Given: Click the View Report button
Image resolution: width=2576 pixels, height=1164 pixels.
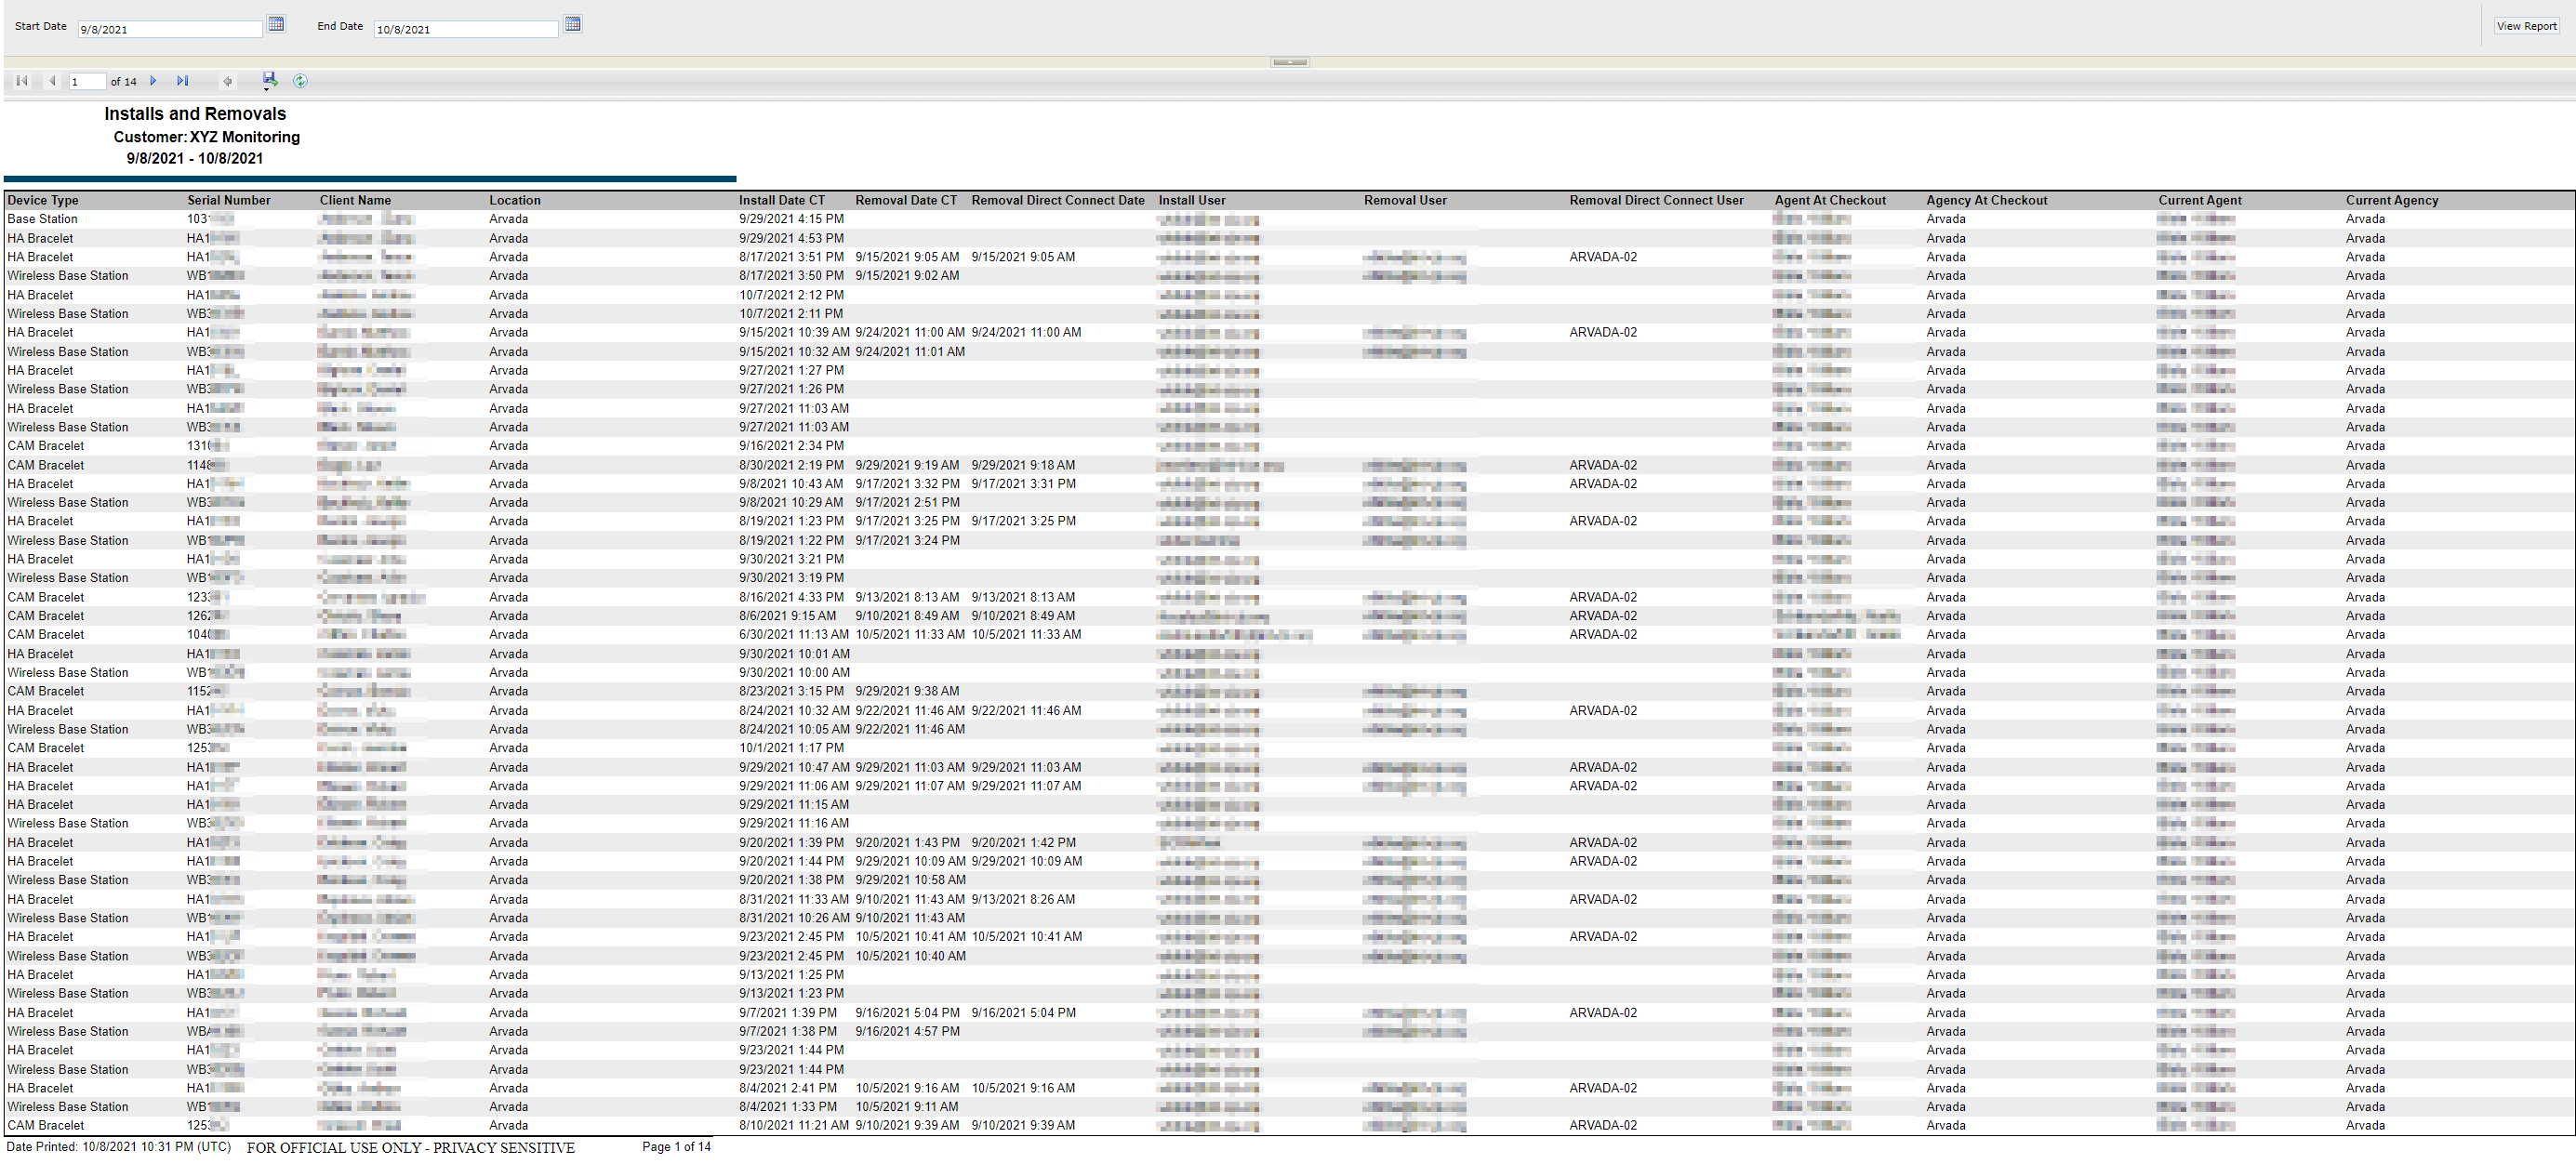Looking at the screenshot, I should click(2525, 26).
